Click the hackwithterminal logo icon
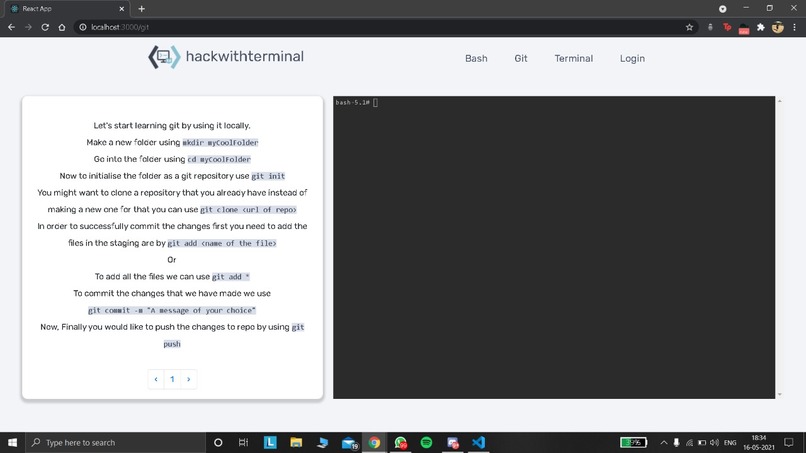The width and height of the screenshot is (806, 453). pos(164,57)
